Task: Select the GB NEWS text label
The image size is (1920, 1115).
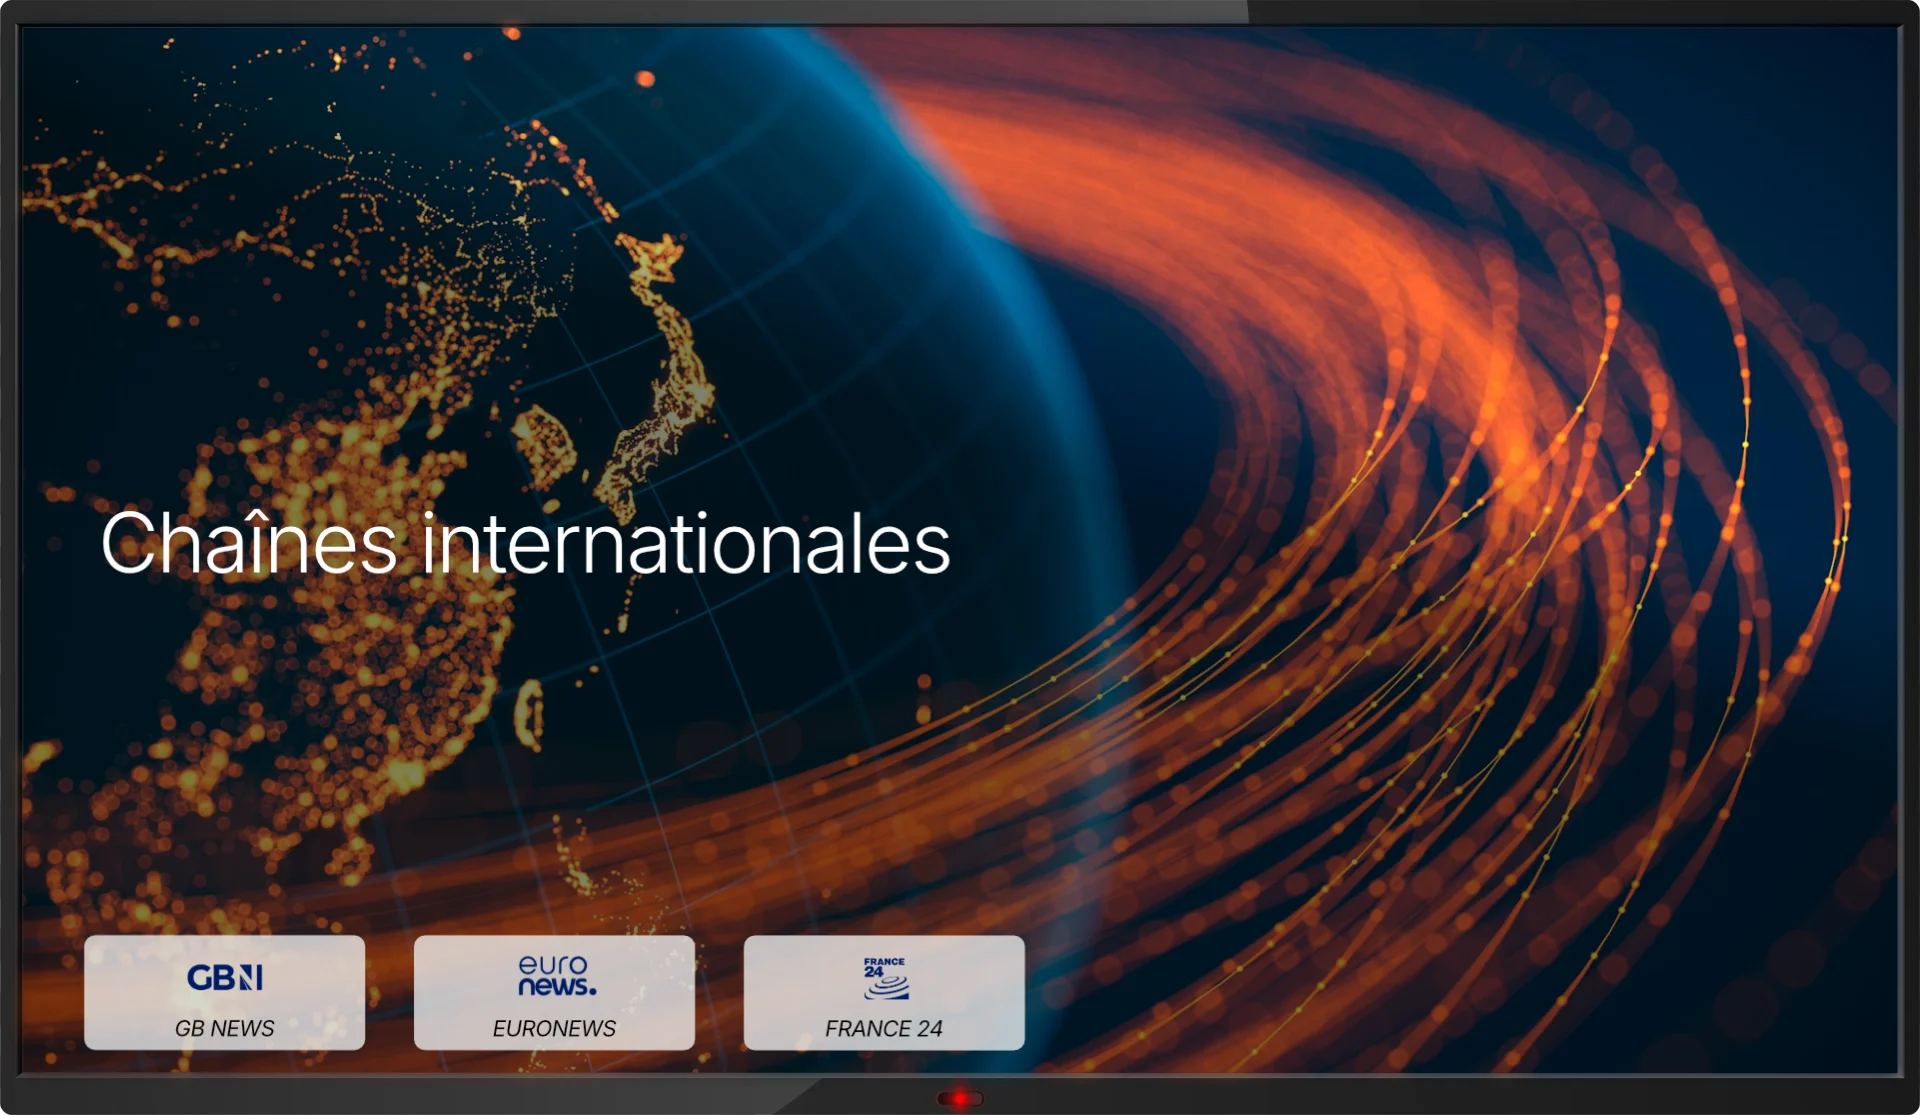Action: [x=224, y=1028]
